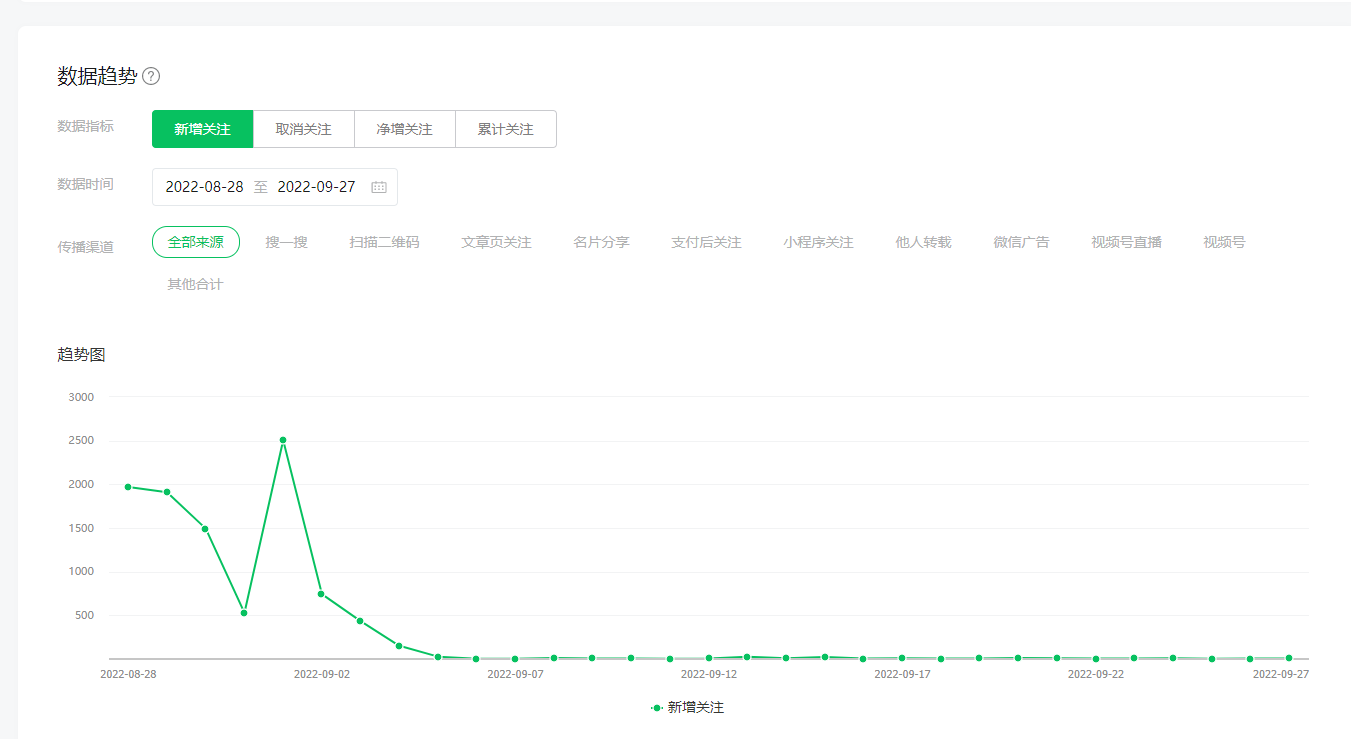Click the 数据趋势 section title

point(97,76)
